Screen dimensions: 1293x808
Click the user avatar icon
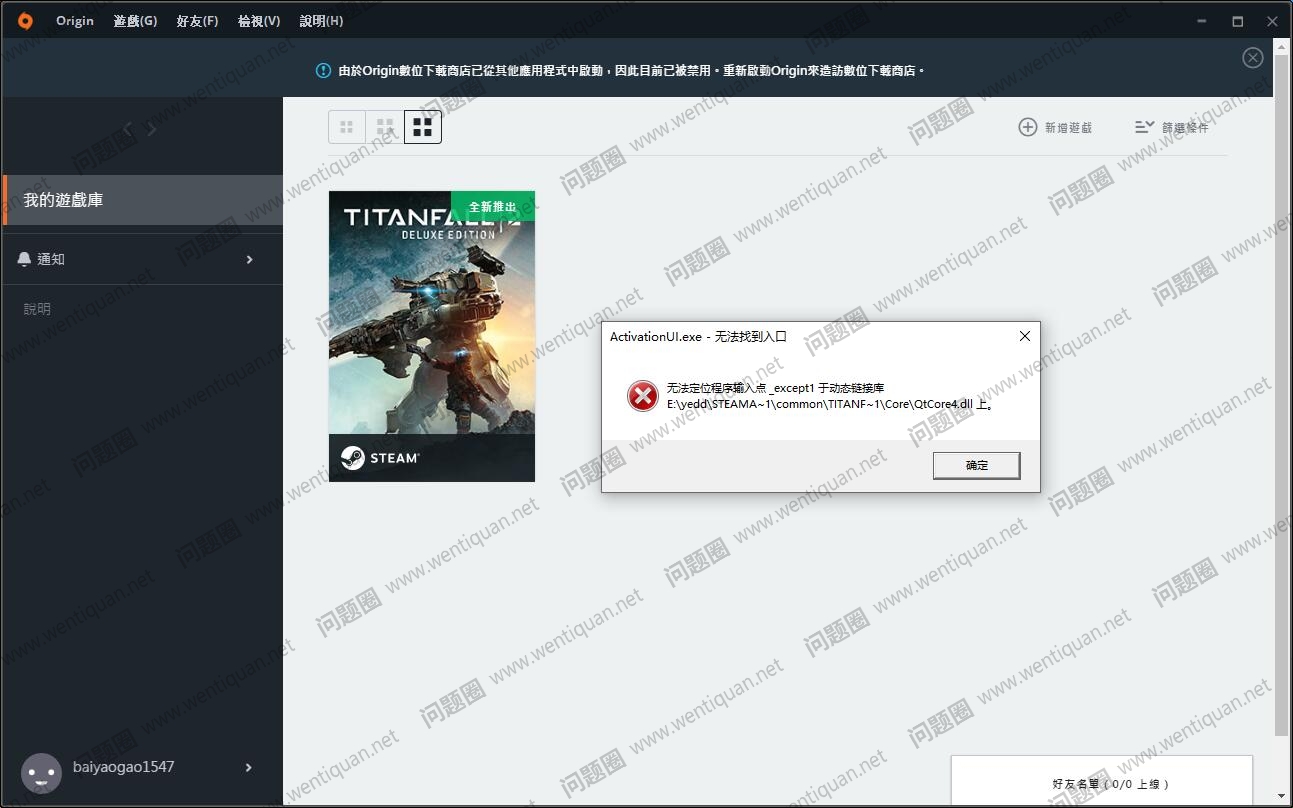pos(41,773)
